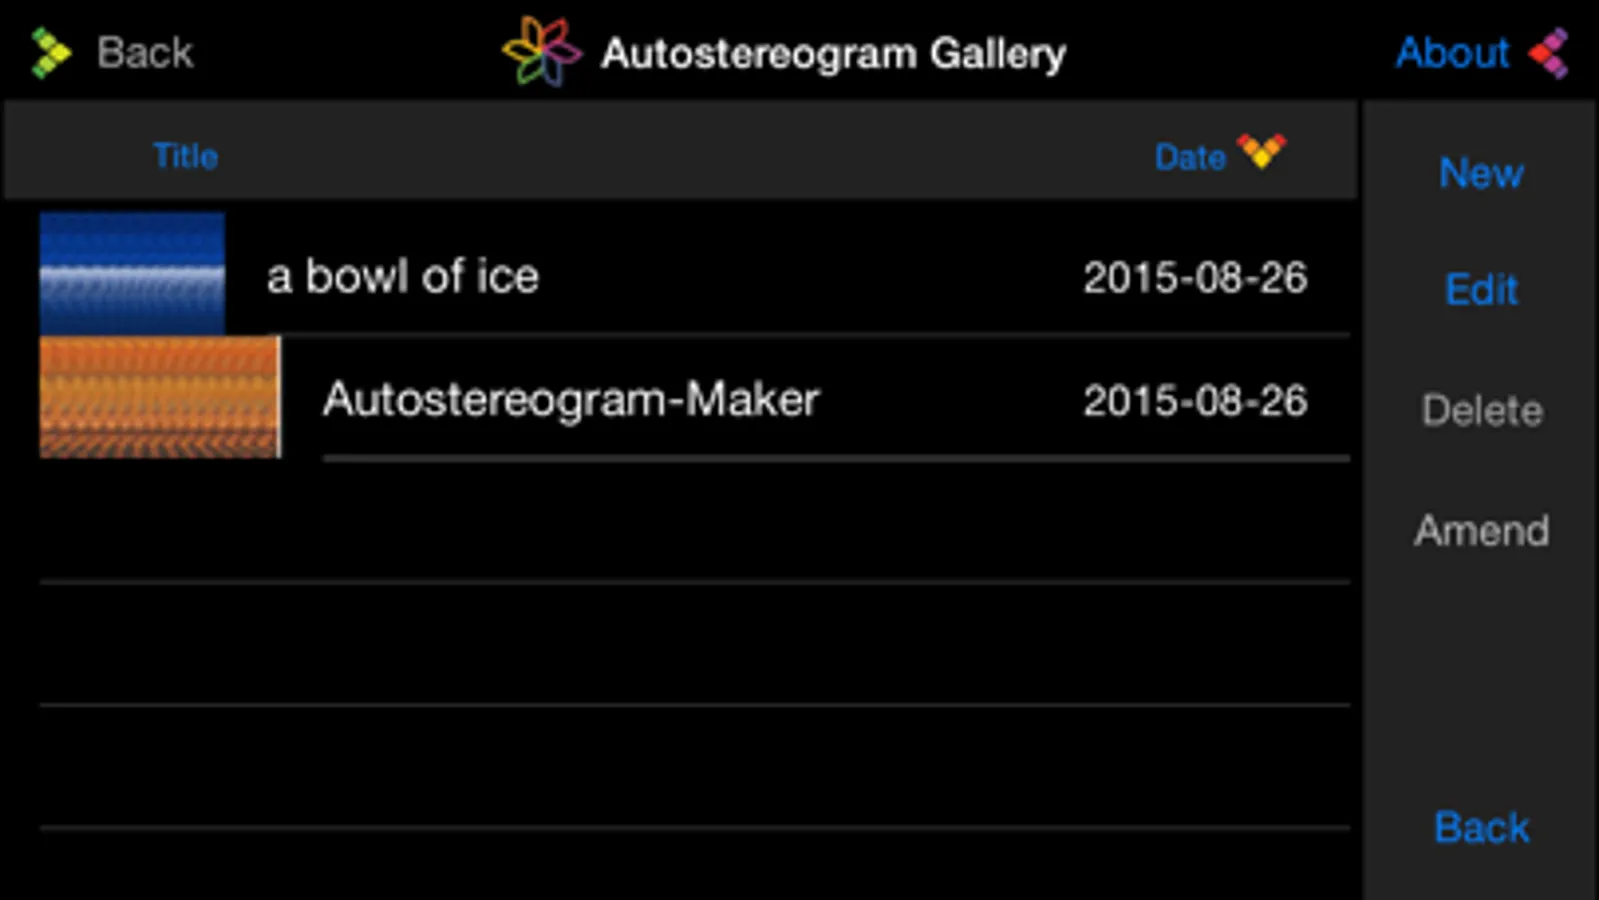Go back using top-left Back label

[x=144, y=53]
